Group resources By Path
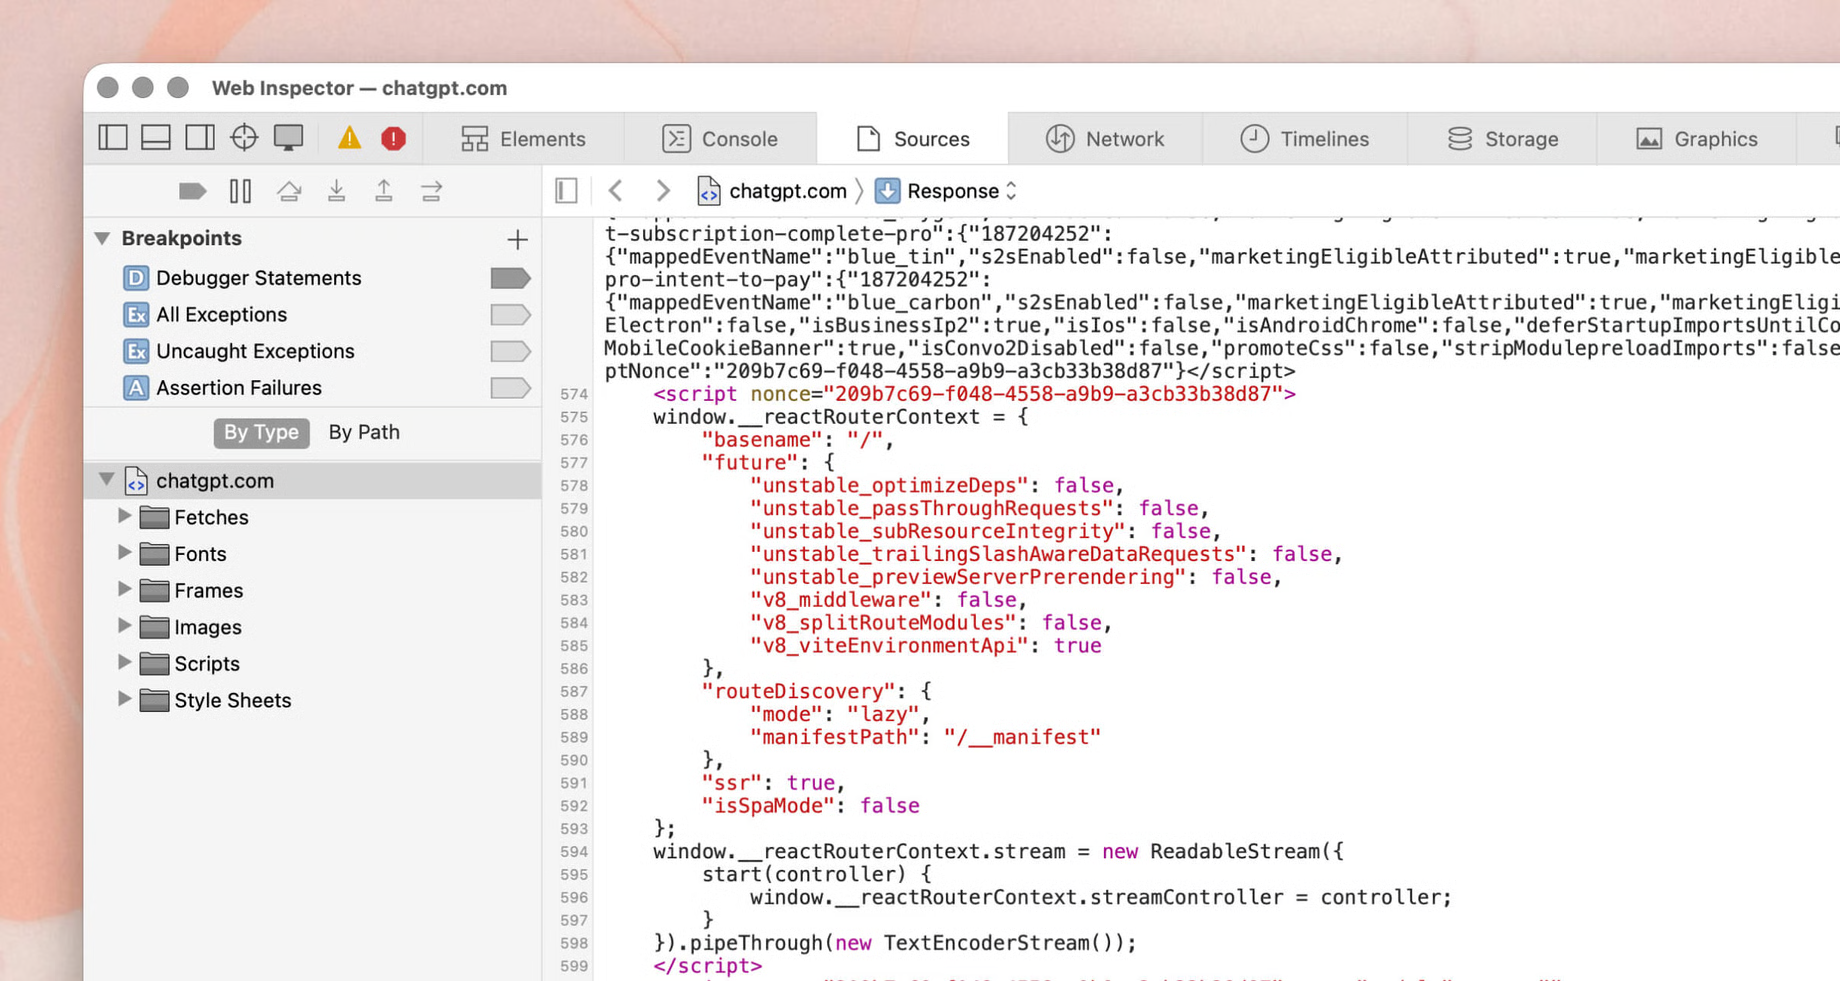 [364, 432]
